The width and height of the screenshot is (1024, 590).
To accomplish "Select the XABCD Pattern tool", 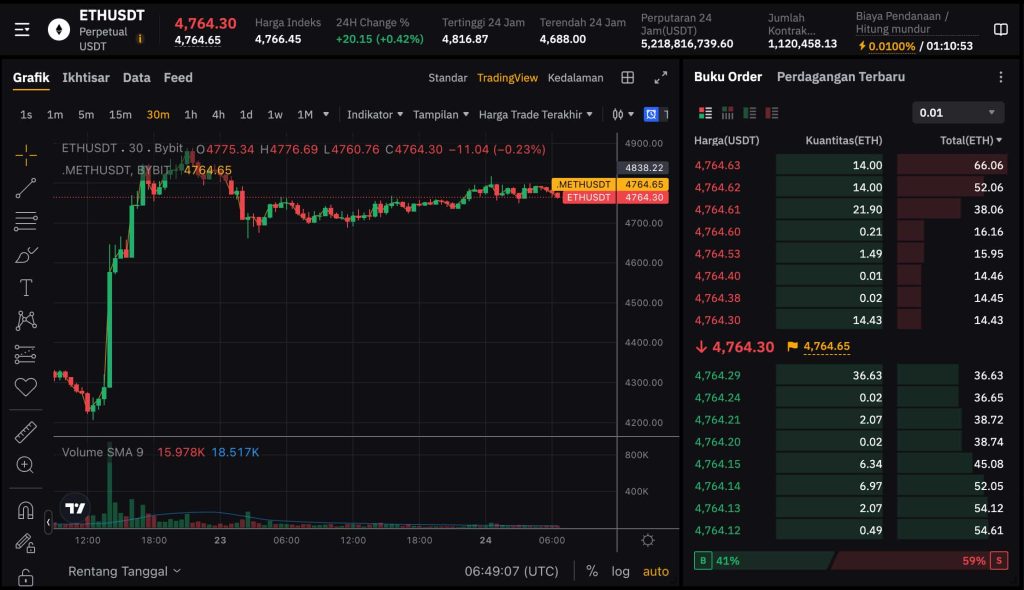I will tap(26, 320).
